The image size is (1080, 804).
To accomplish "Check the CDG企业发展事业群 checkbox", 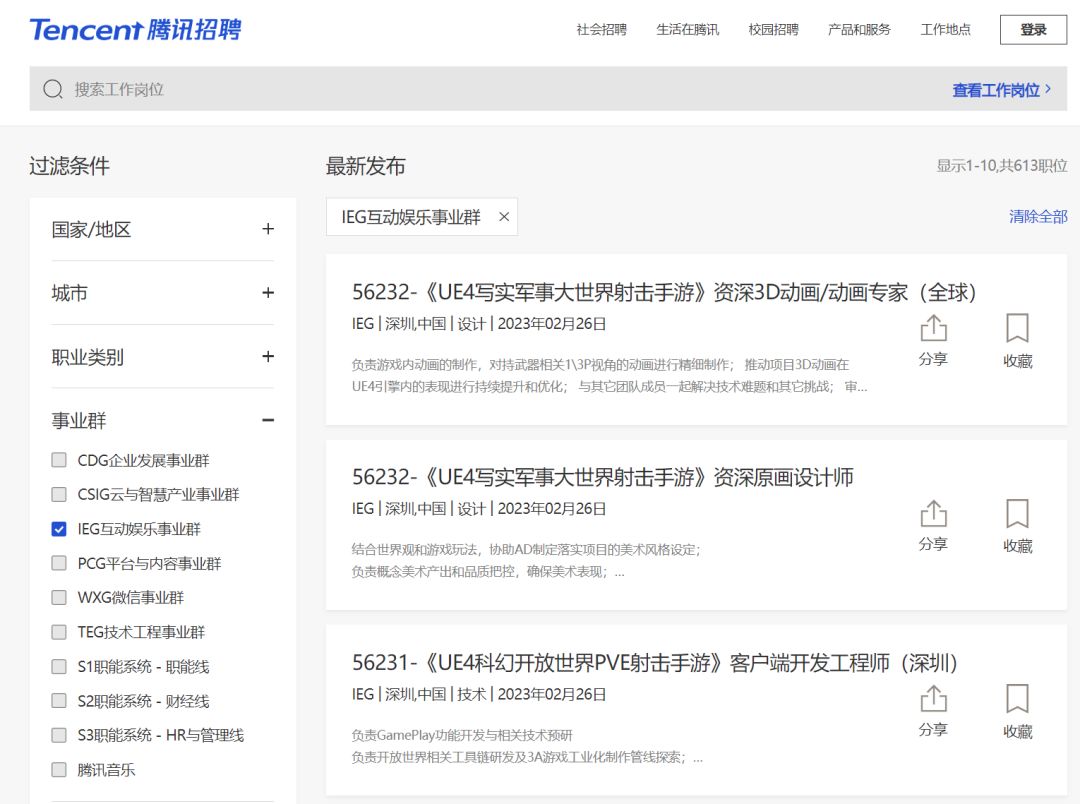I will tap(59, 460).
